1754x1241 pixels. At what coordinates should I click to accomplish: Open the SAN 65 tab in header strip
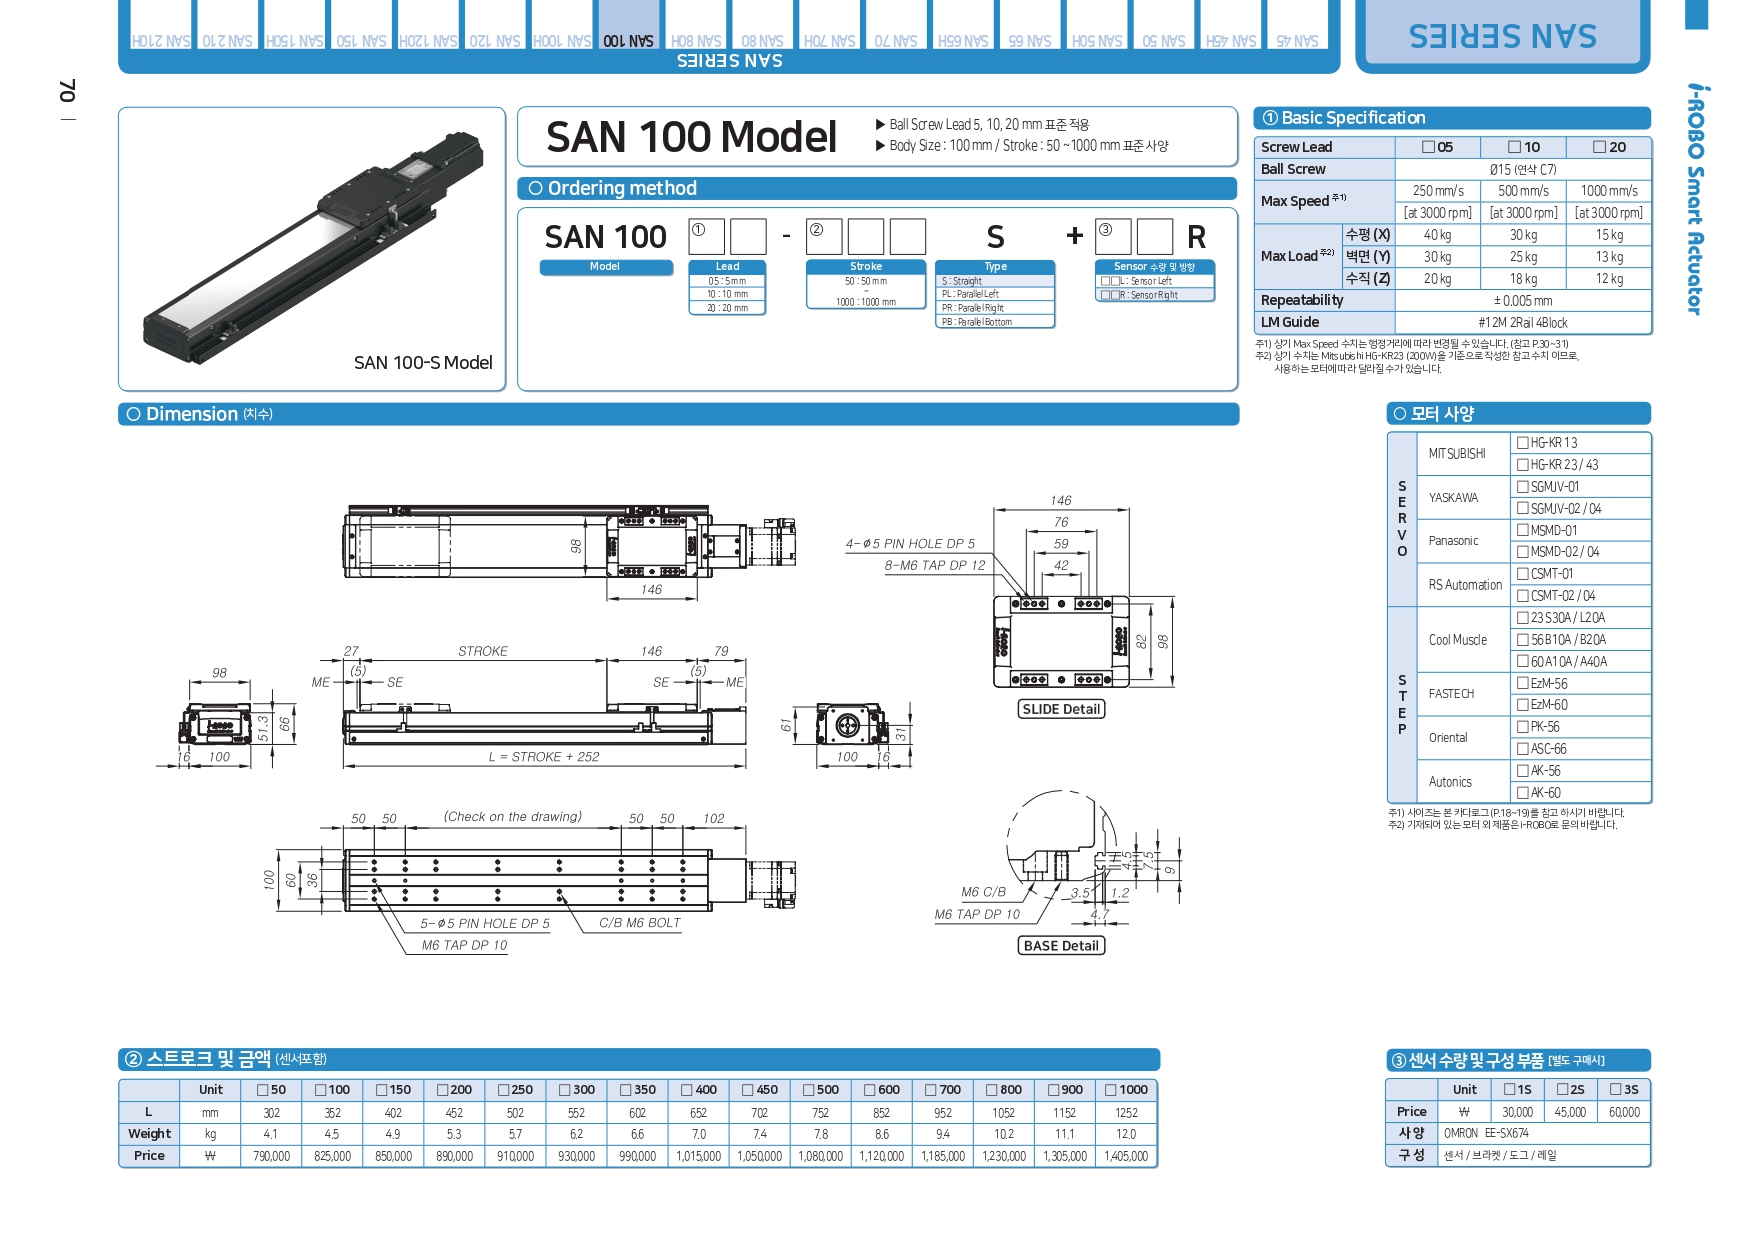tap(1029, 25)
